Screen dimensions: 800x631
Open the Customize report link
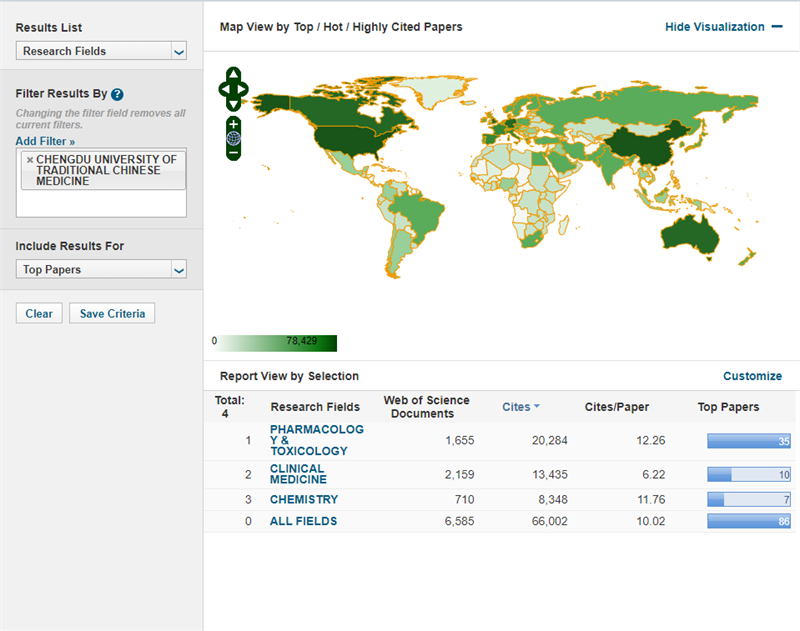pos(752,376)
